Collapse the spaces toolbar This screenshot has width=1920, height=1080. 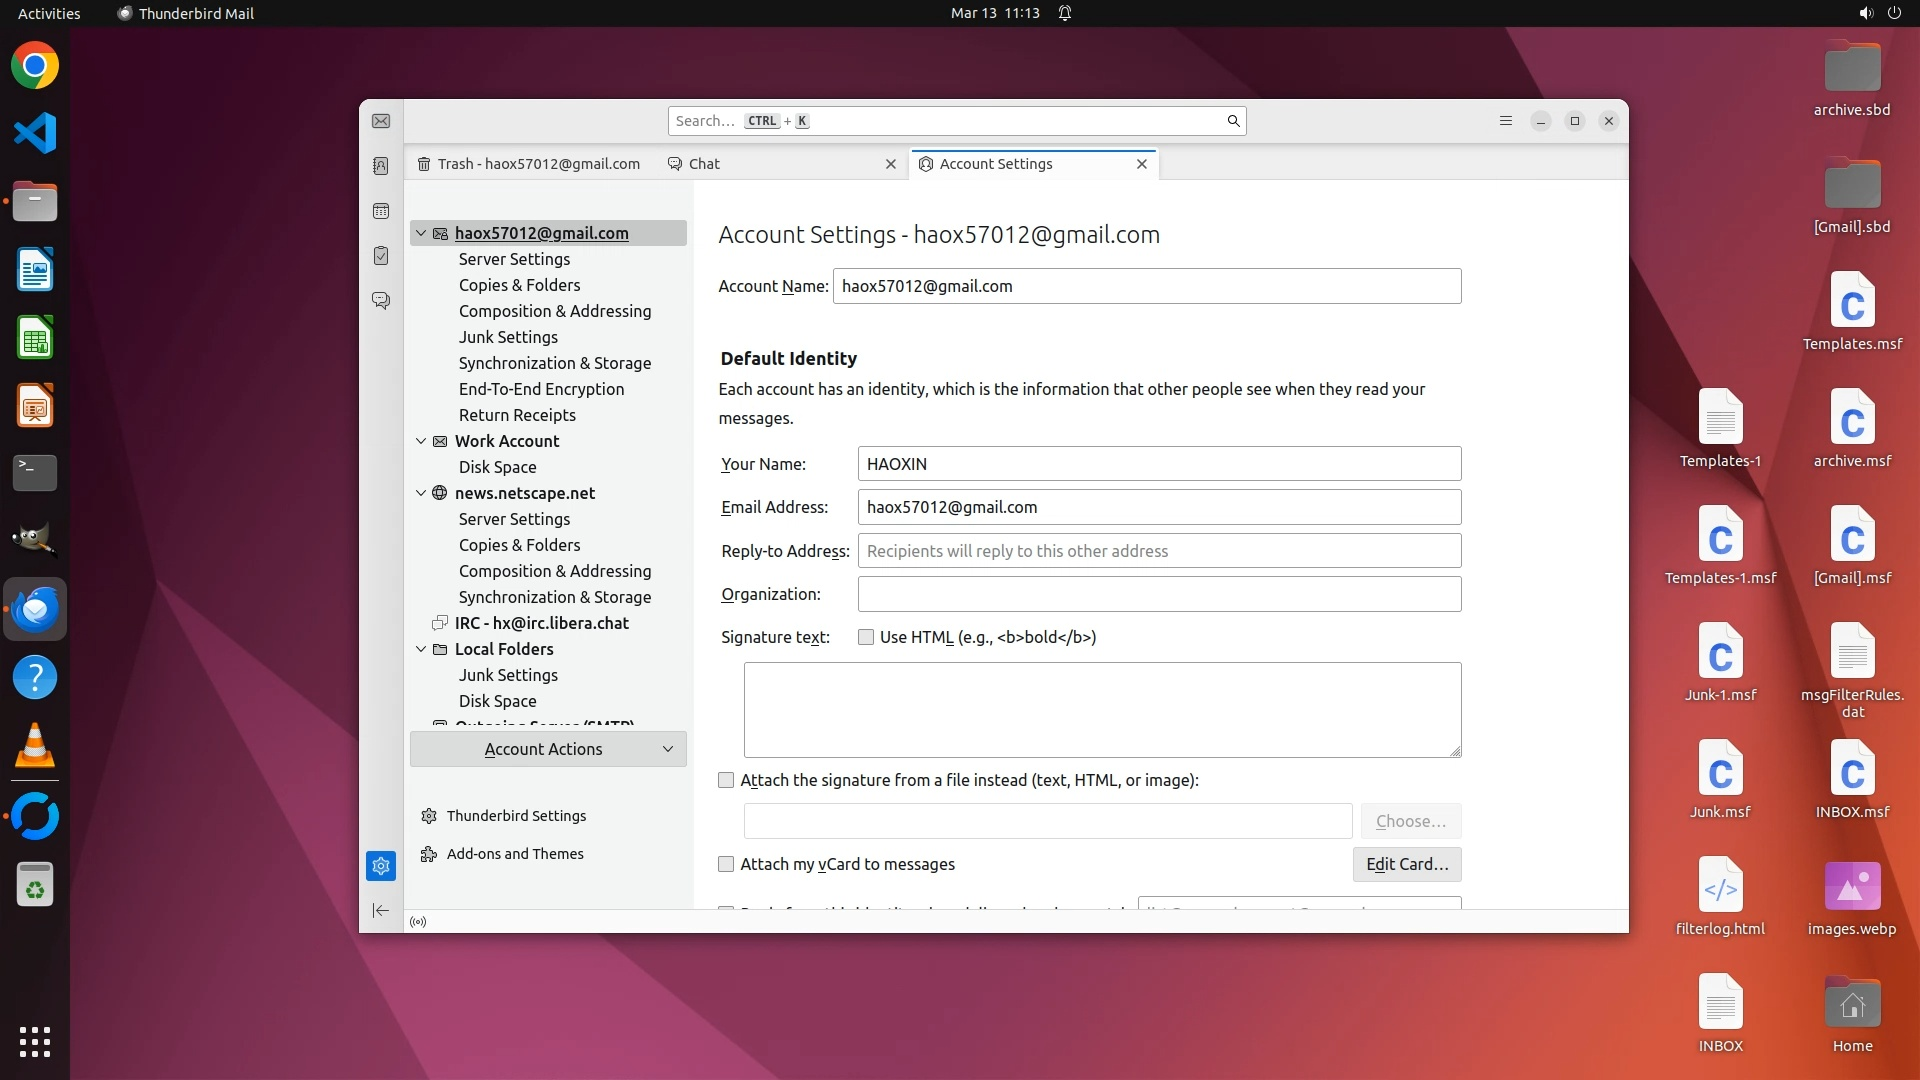point(381,910)
